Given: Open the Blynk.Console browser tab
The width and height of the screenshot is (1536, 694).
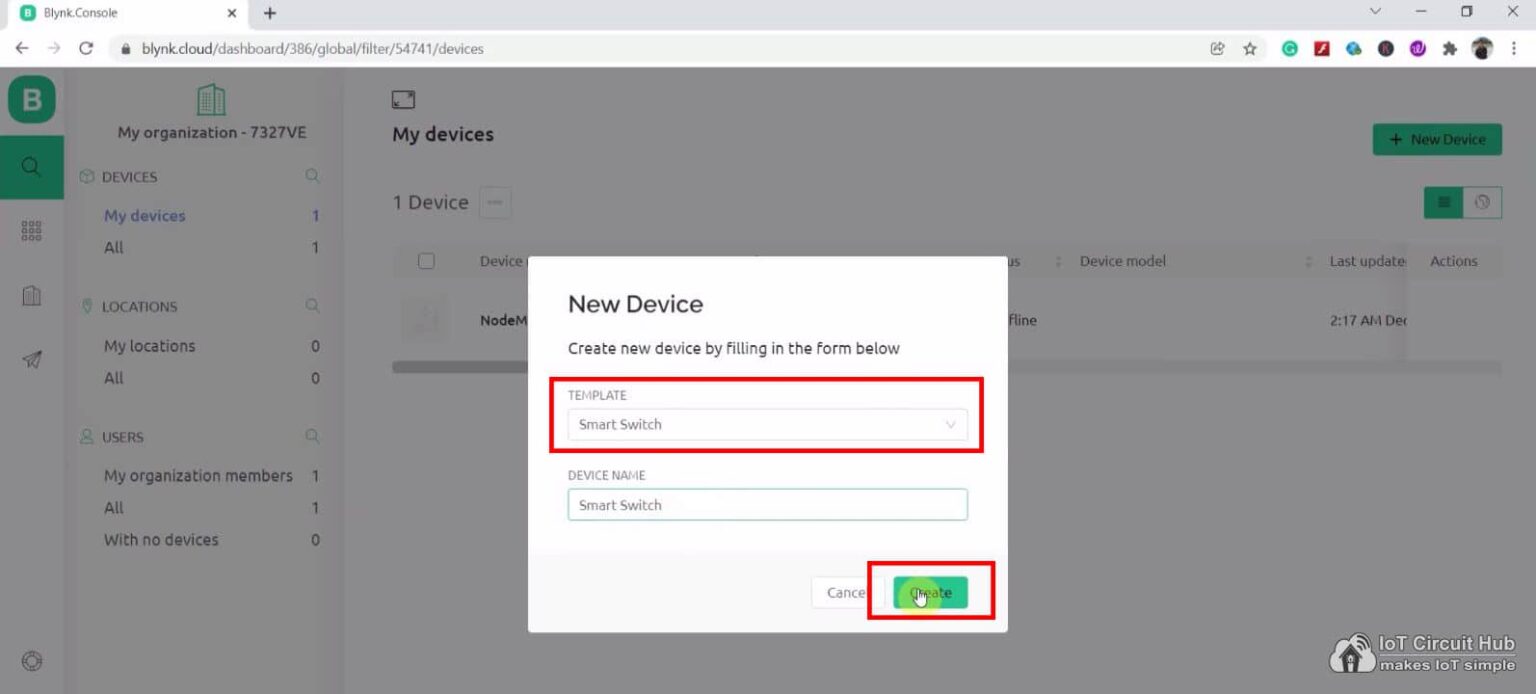Looking at the screenshot, I should tap(120, 13).
